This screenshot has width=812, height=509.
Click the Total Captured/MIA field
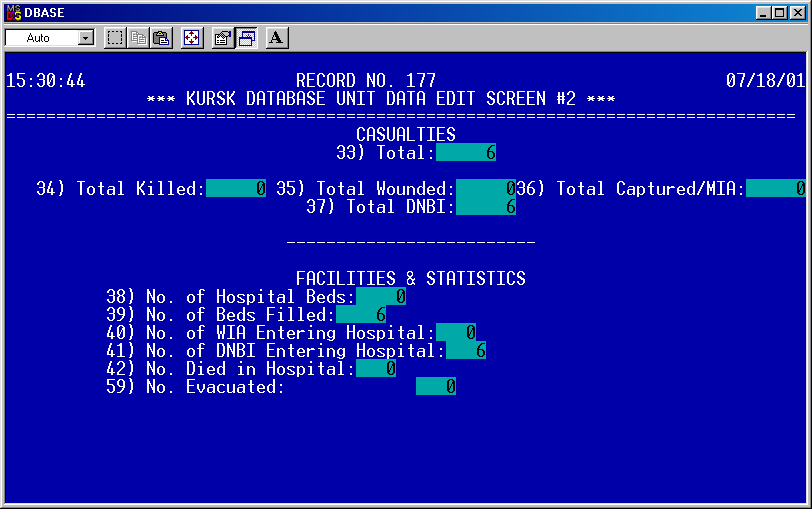coord(775,189)
